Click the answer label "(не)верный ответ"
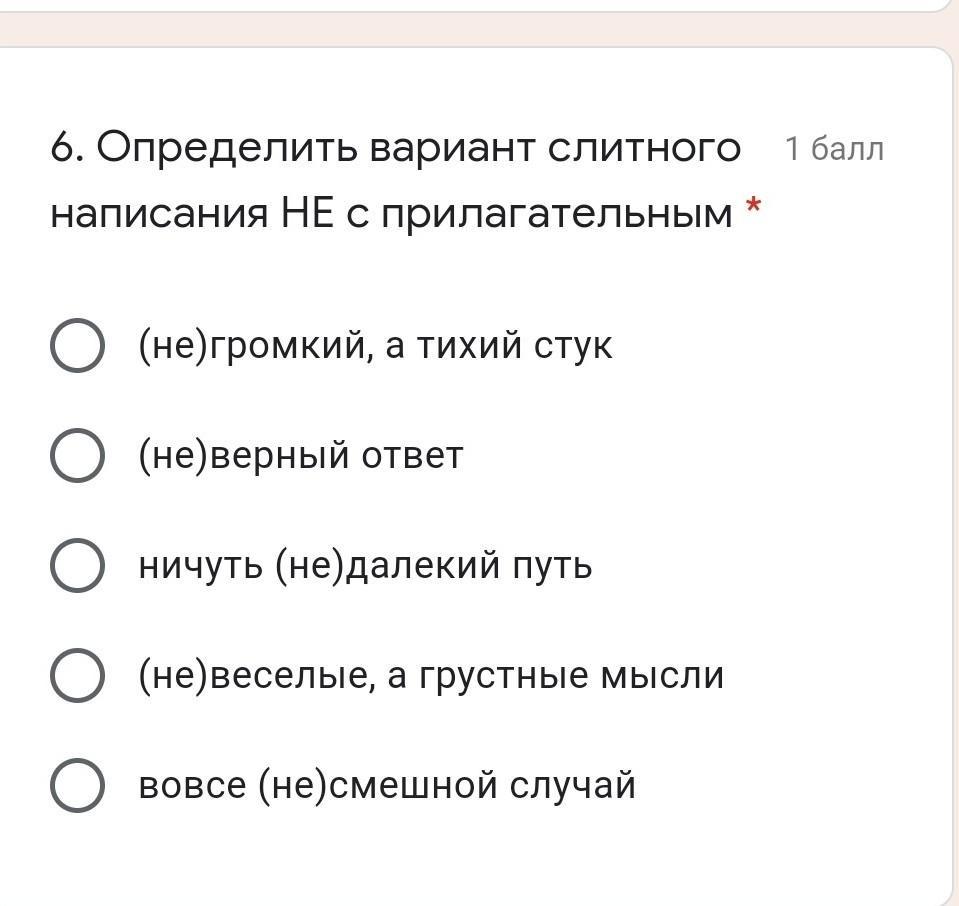 [300, 456]
